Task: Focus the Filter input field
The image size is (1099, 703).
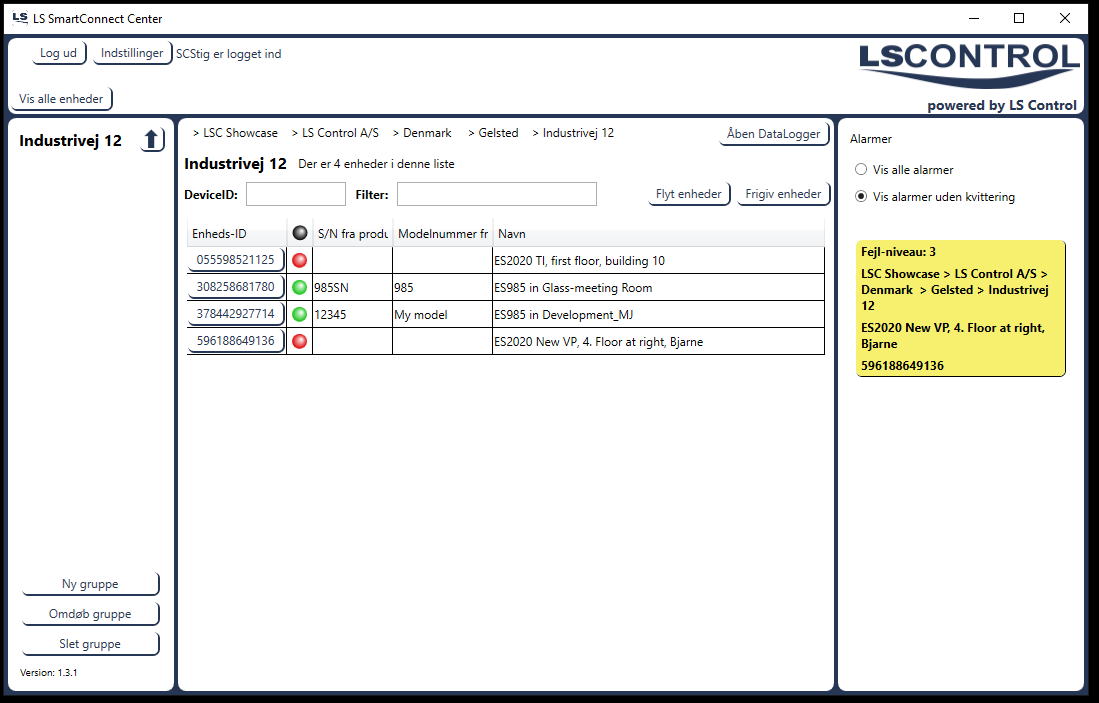Action: 497,194
